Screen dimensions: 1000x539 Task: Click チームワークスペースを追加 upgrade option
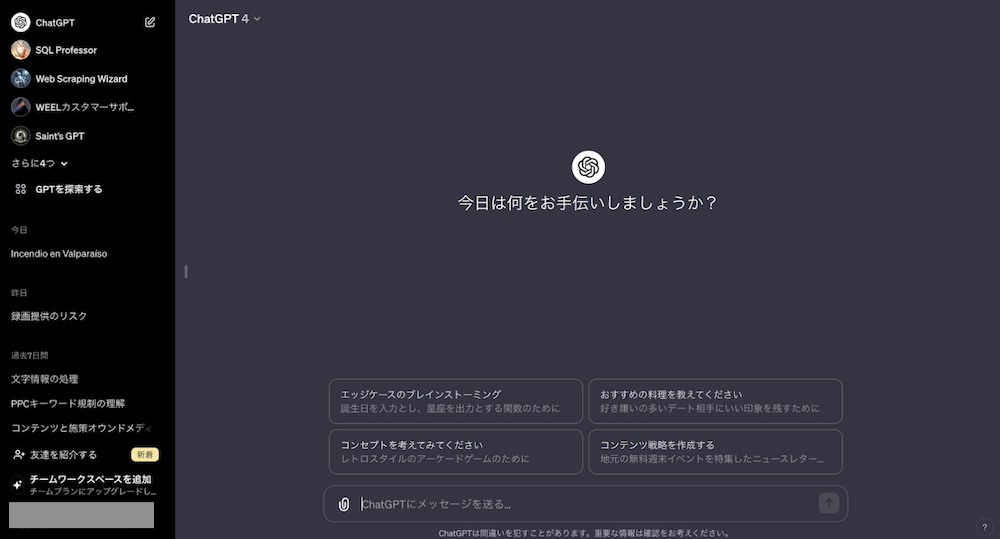click(90, 485)
